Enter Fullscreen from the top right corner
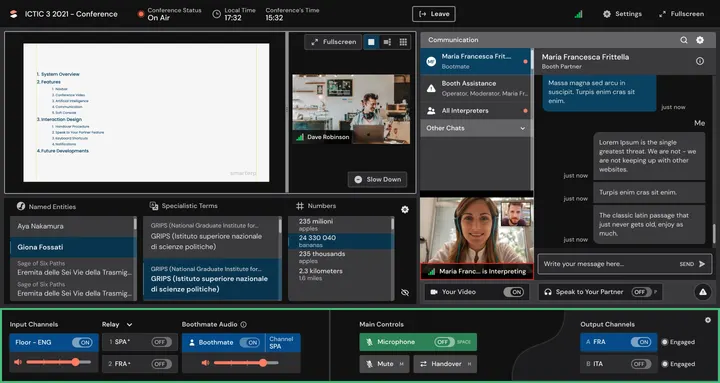The width and height of the screenshot is (720, 383). pos(681,14)
